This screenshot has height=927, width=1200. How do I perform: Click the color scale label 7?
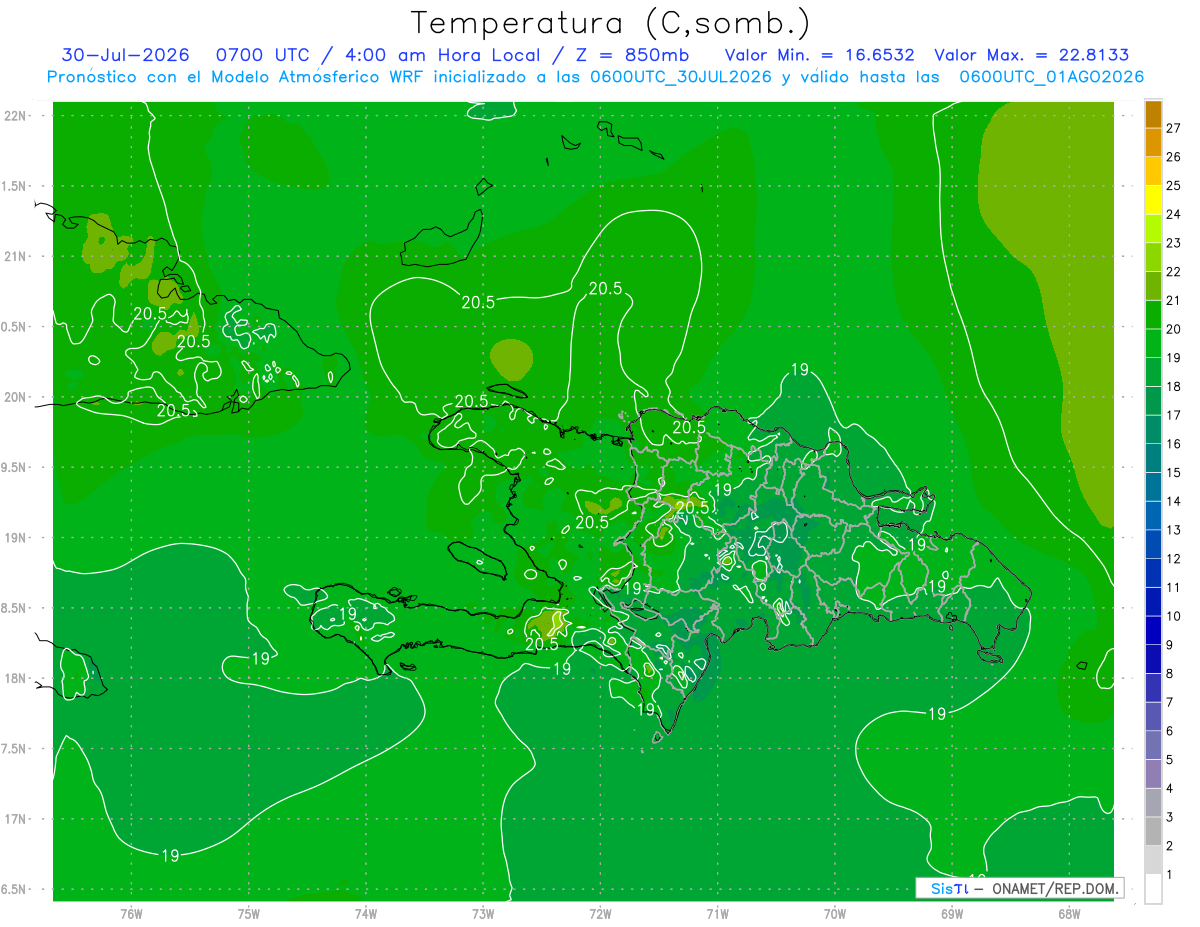1170,702
